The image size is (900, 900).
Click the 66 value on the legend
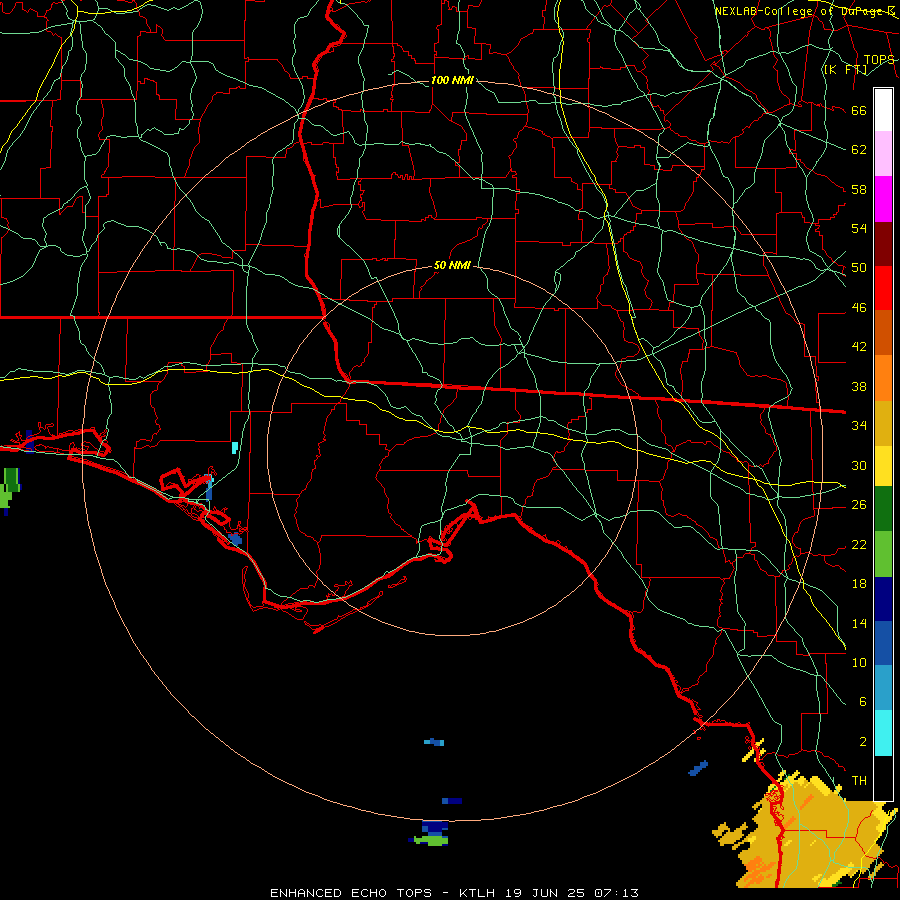(859, 111)
